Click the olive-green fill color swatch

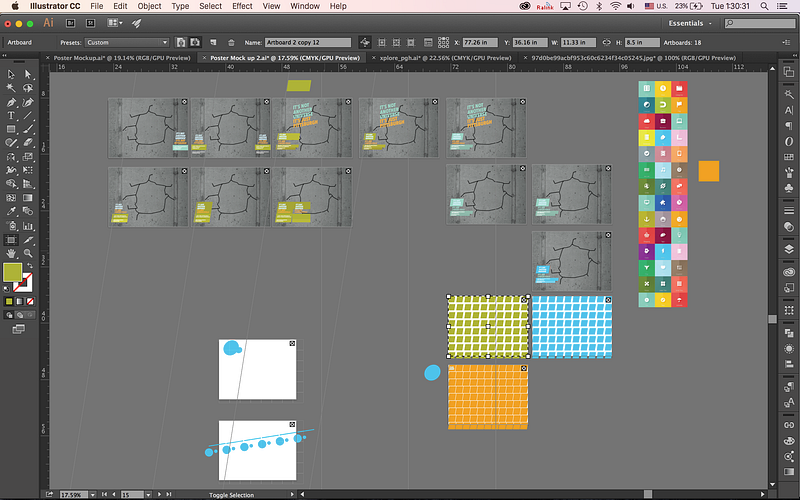coord(12,272)
